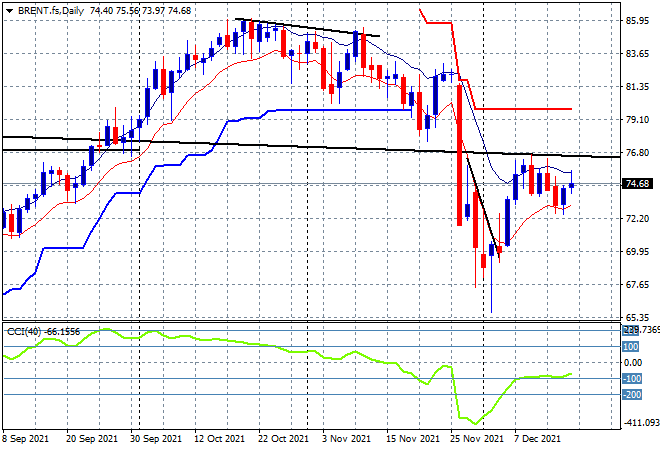Select the BRENT.fs,Daily chart title text

tap(51, 11)
